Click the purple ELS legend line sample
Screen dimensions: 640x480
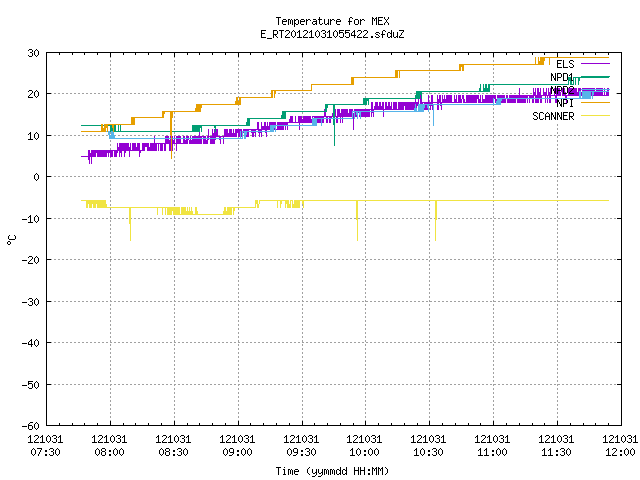[x=595, y=64]
